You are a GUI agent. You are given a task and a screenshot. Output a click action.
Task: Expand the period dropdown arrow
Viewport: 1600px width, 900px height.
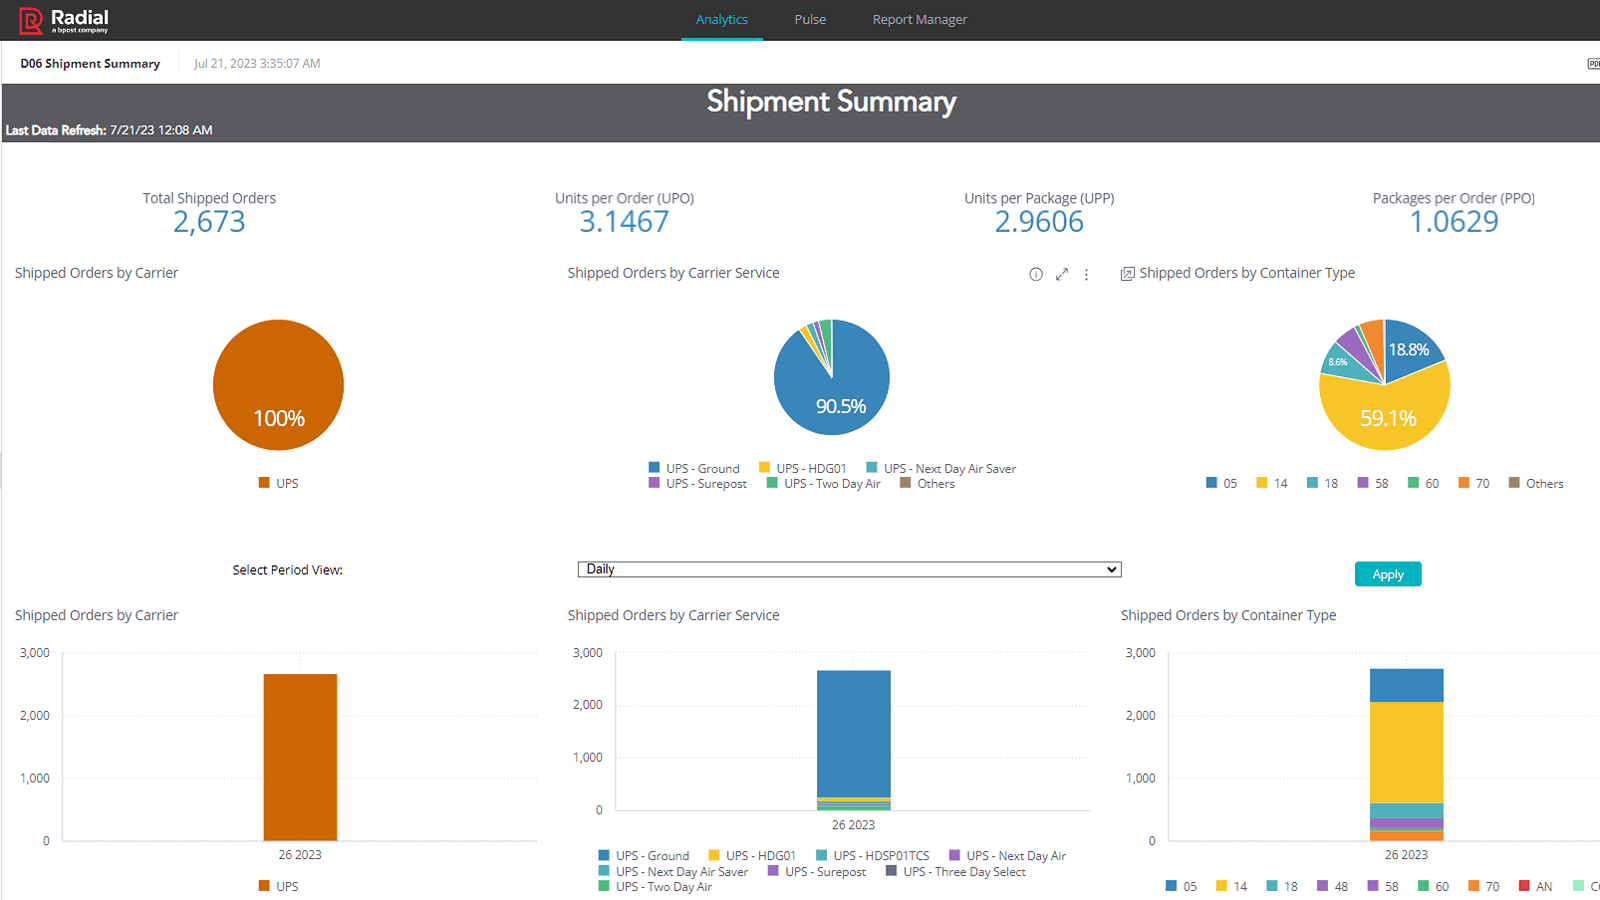(1112, 569)
